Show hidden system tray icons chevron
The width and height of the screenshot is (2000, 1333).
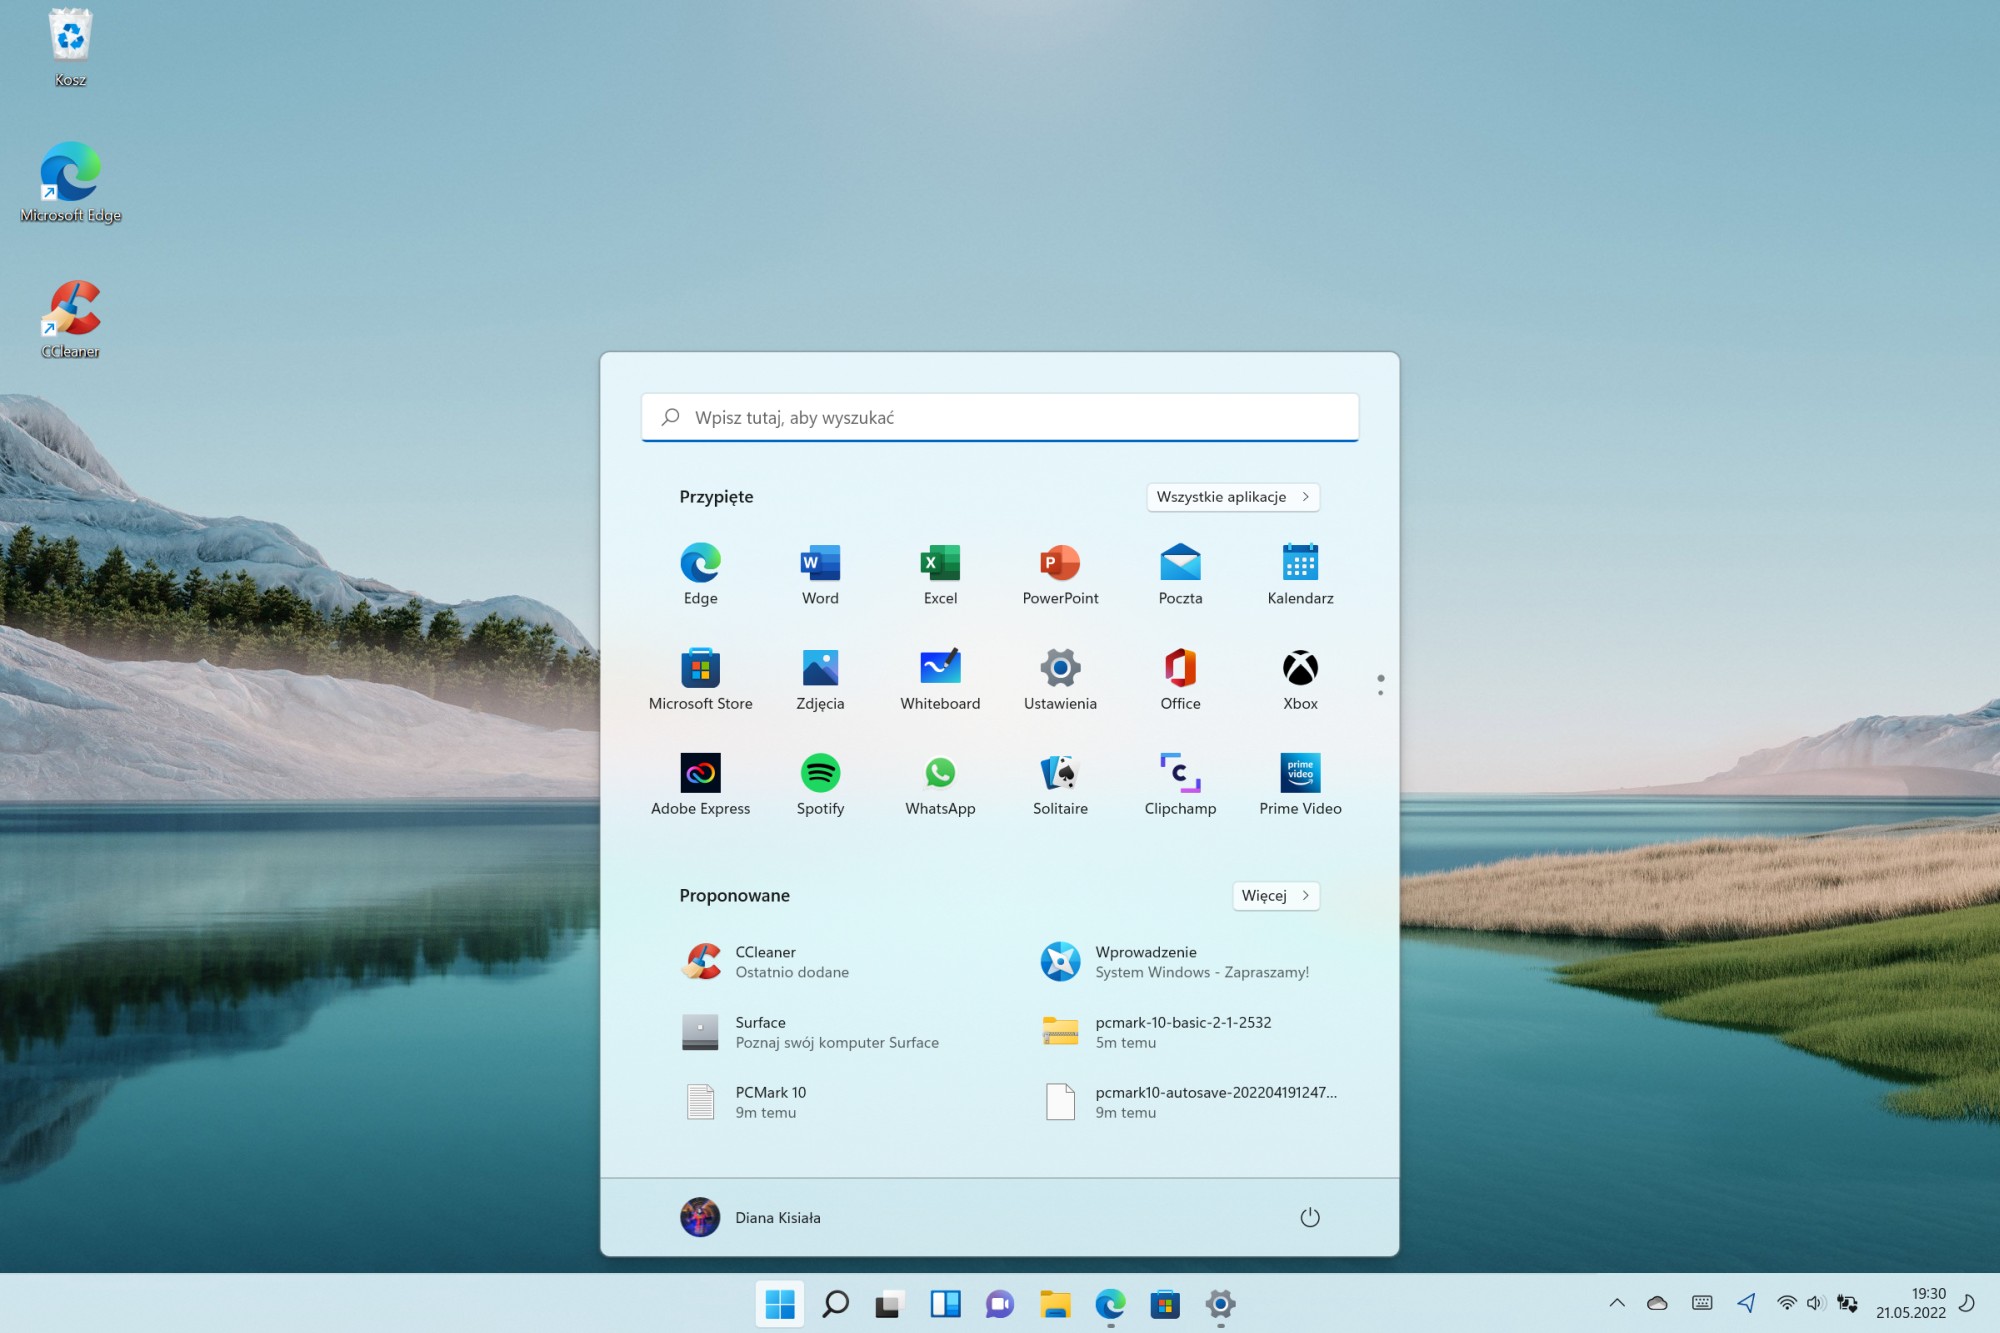[x=1617, y=1303]
